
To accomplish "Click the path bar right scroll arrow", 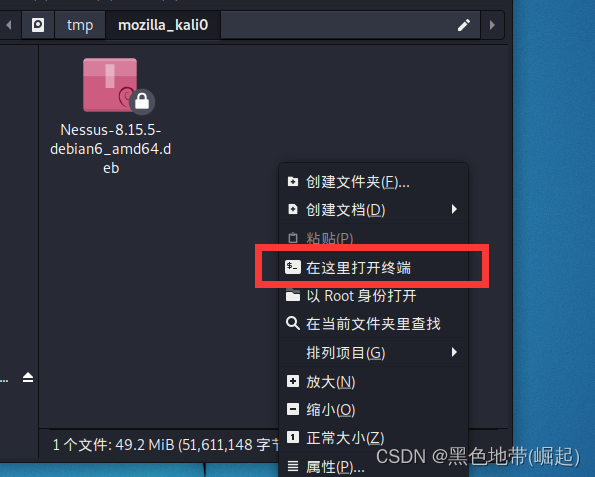I will [x=492, y=25].
